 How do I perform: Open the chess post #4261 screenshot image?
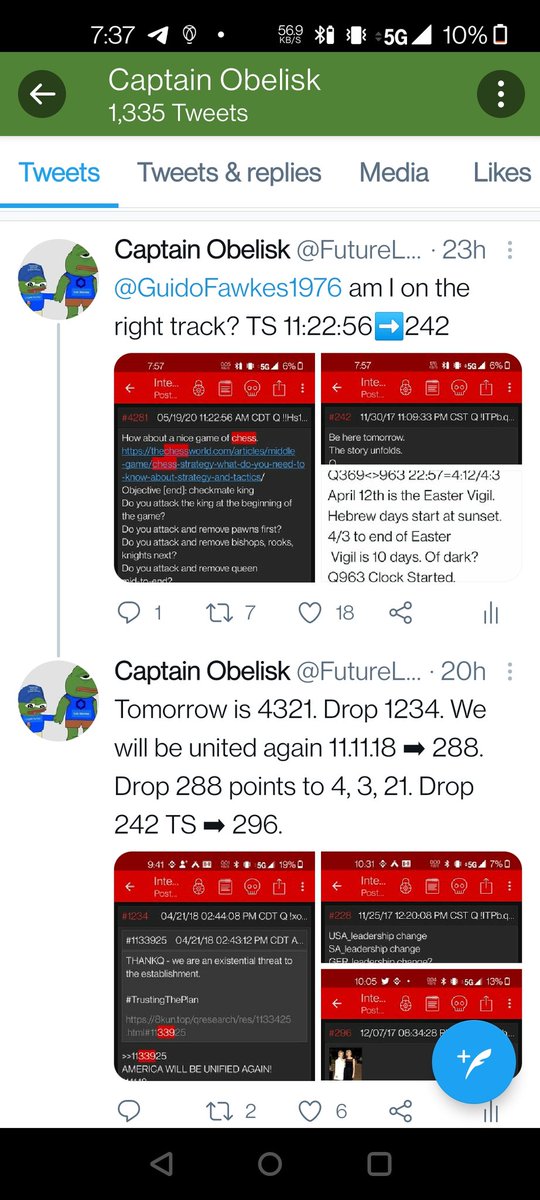[214, 468]
